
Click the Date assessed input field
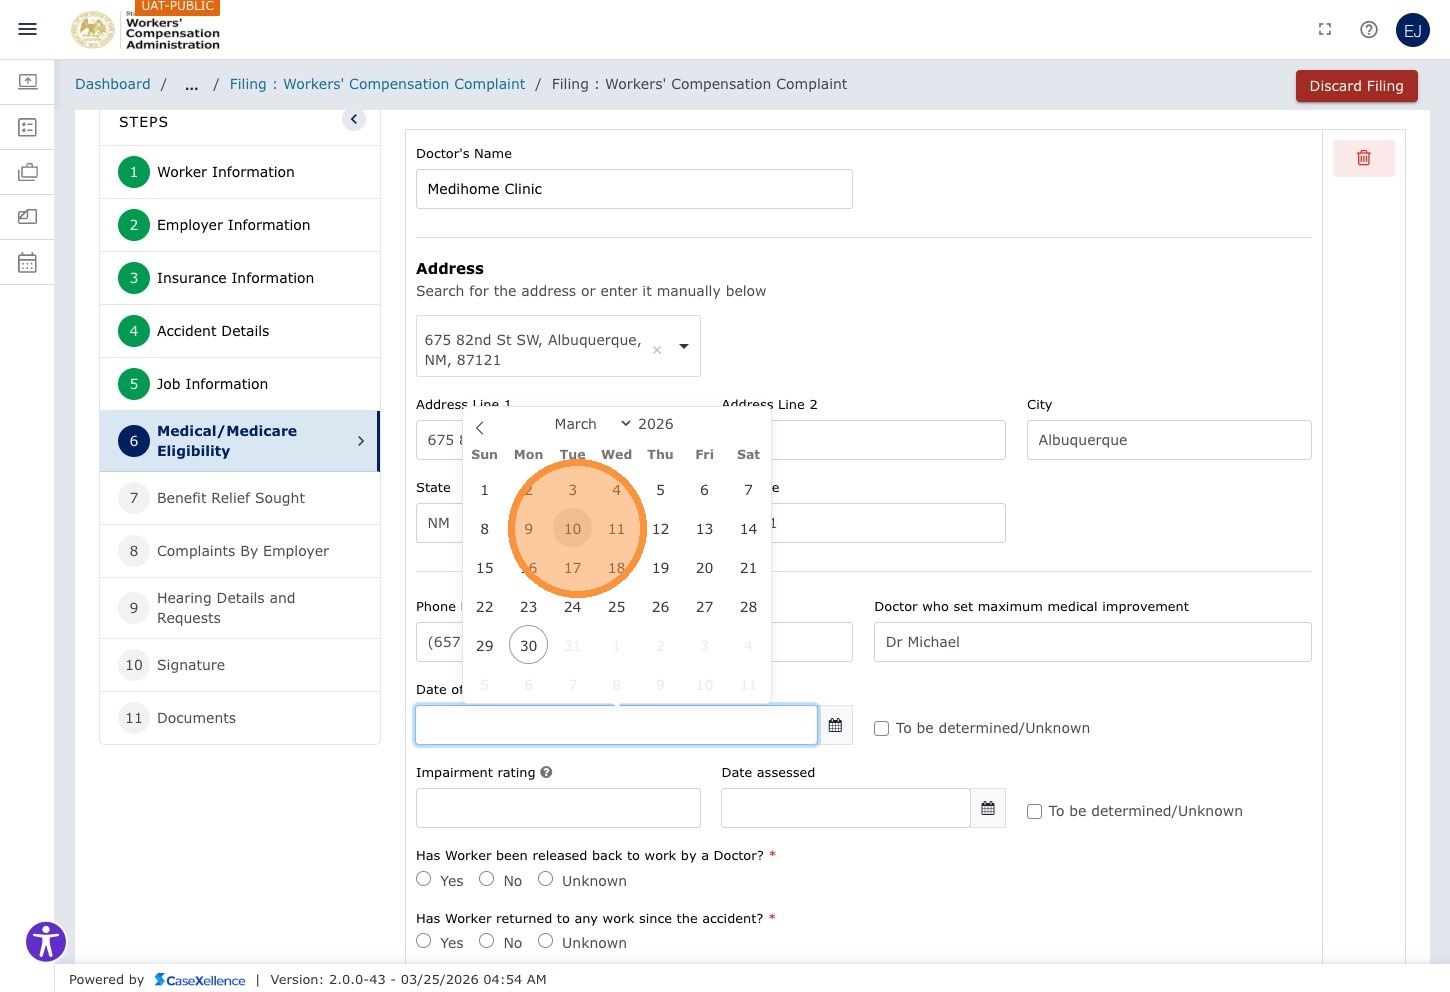(x=846, y=808)
